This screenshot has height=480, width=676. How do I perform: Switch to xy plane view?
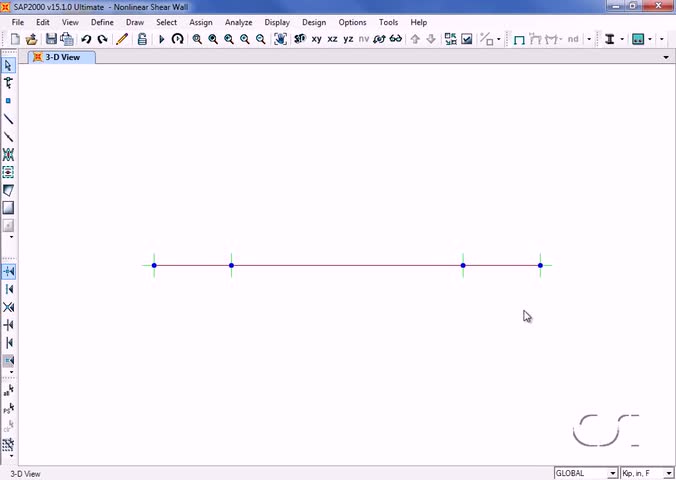[x=316, y=39]
